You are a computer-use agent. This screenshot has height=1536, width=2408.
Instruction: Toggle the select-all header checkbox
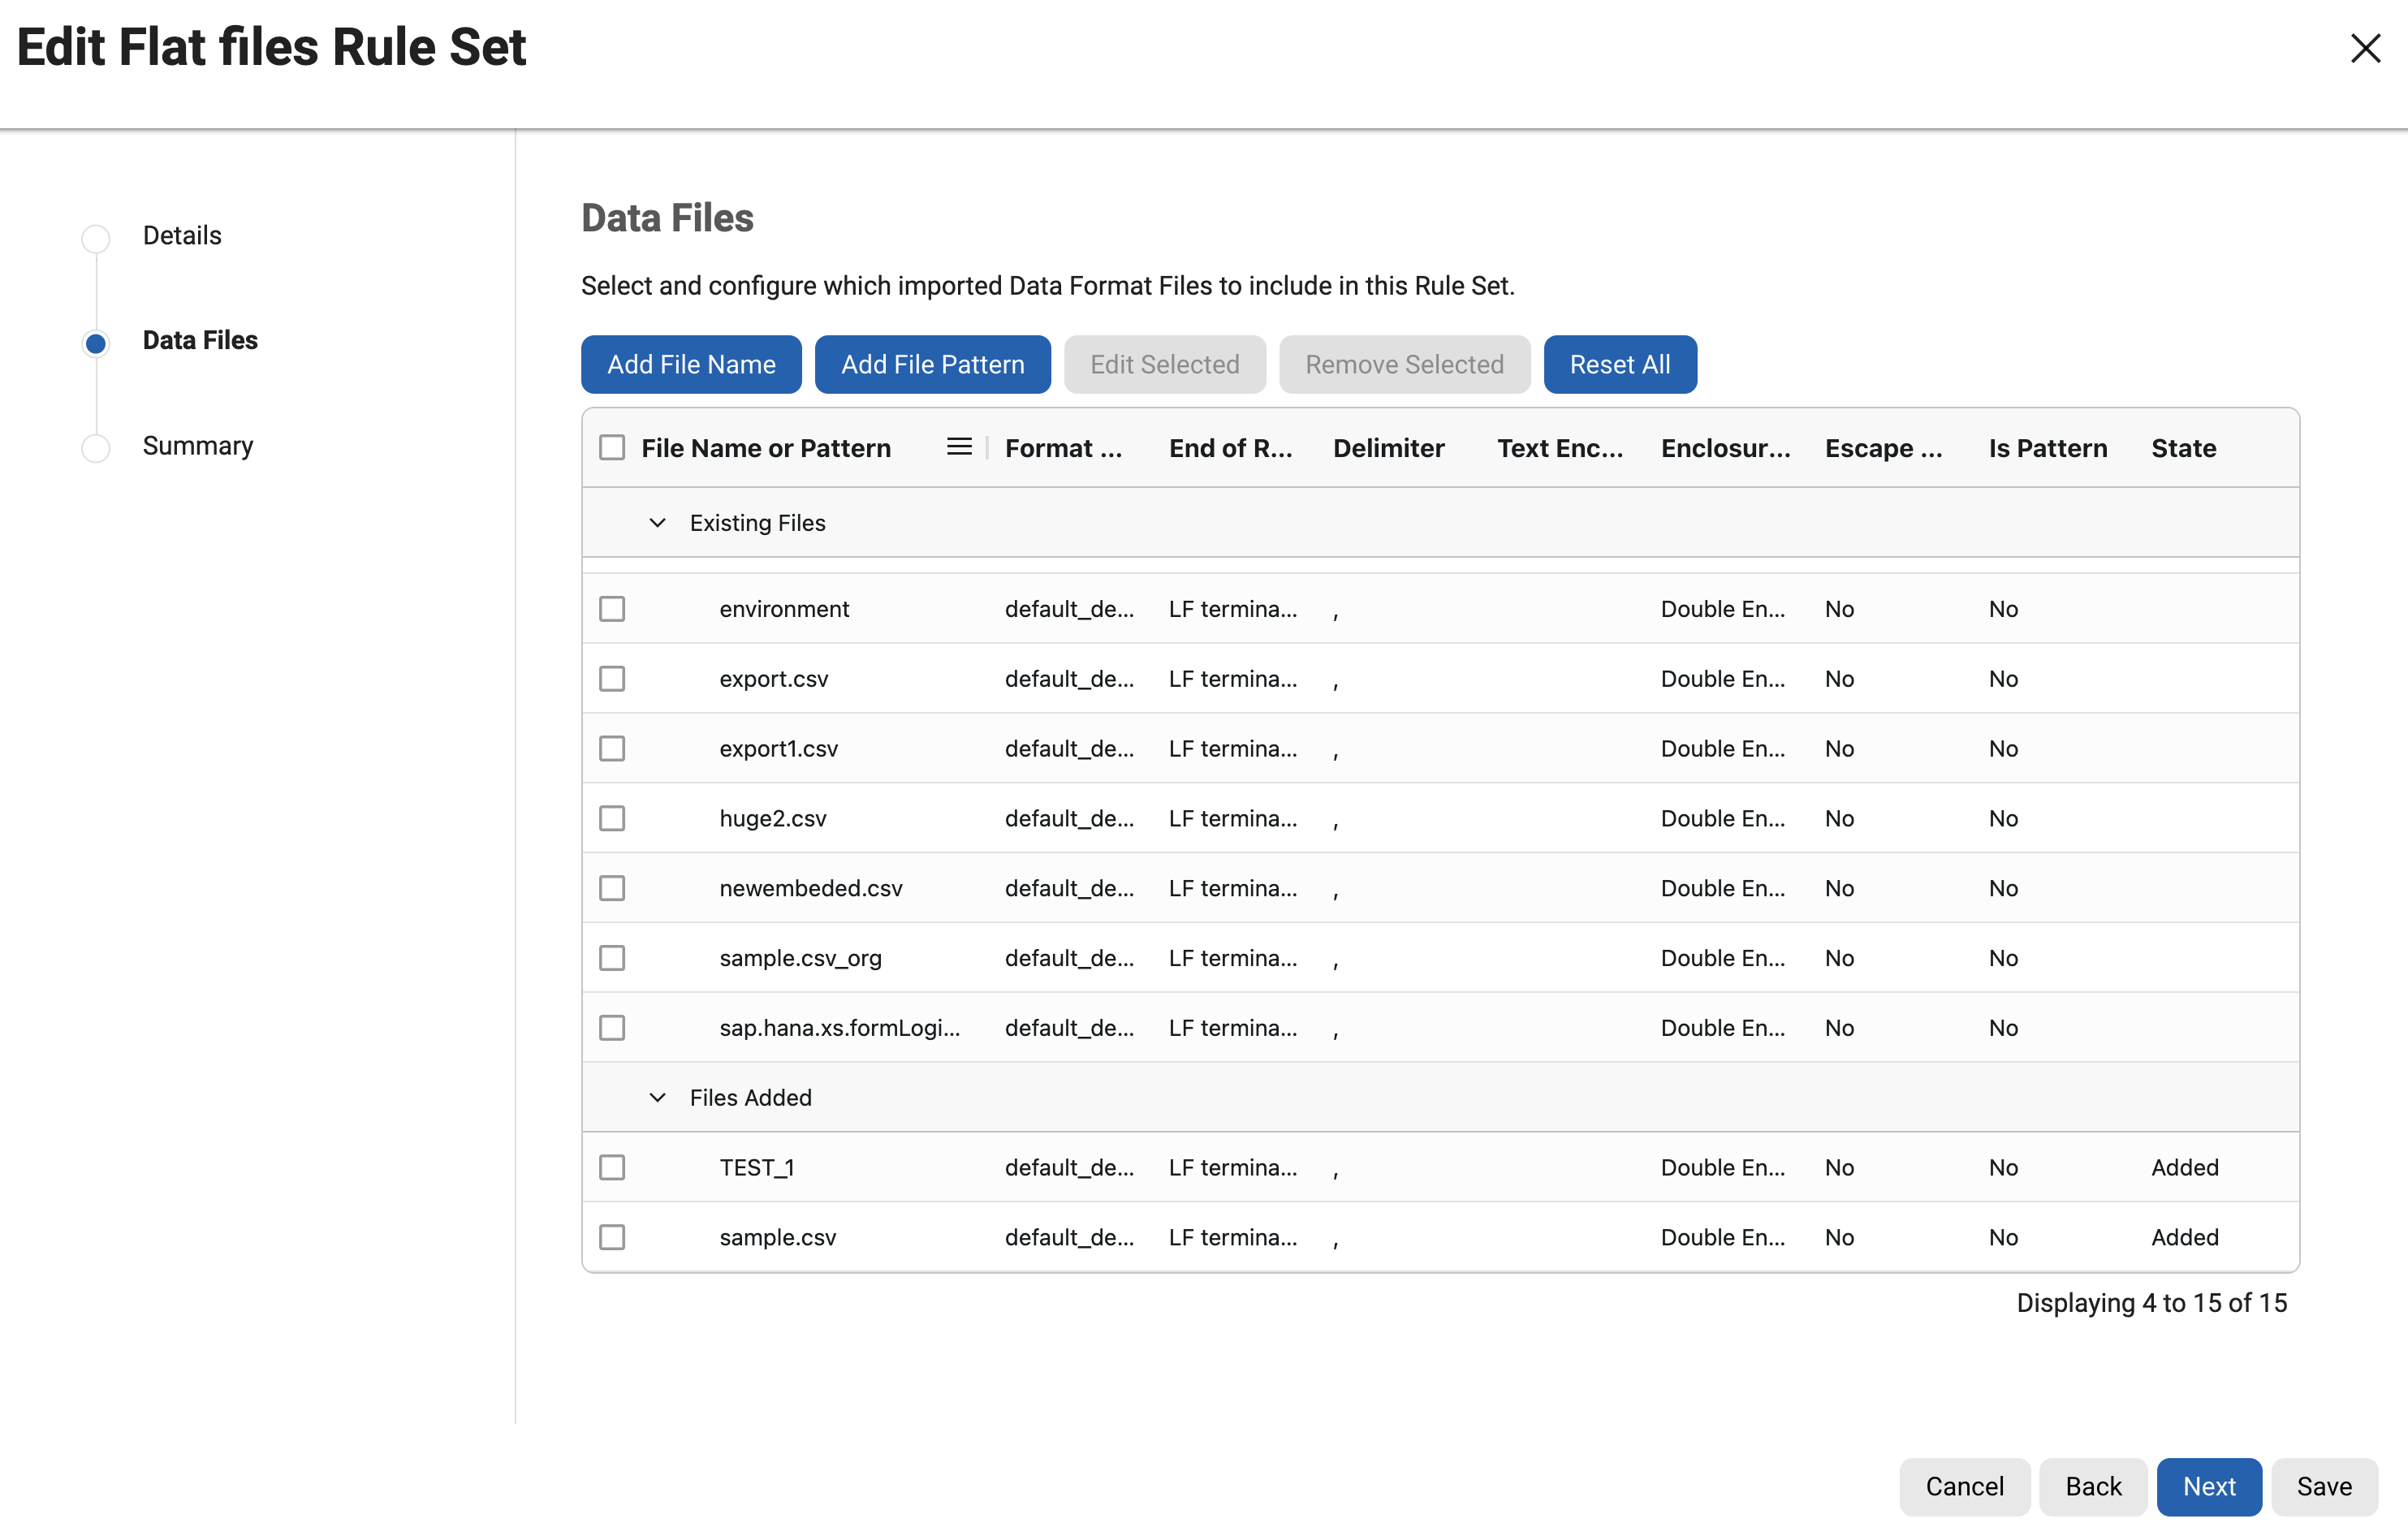612,447
